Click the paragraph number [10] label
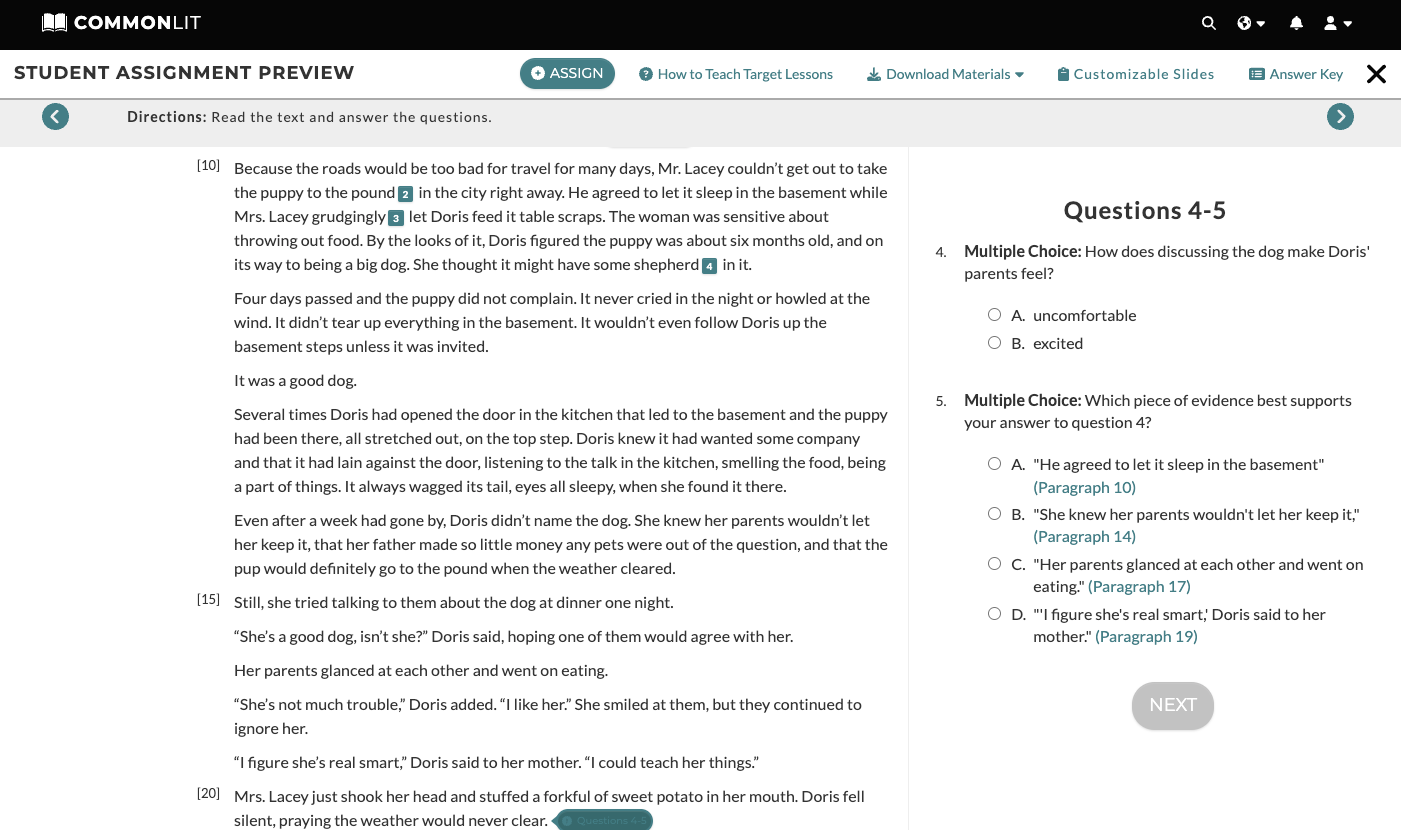The image size is (1401, 830). coord(208,165)
